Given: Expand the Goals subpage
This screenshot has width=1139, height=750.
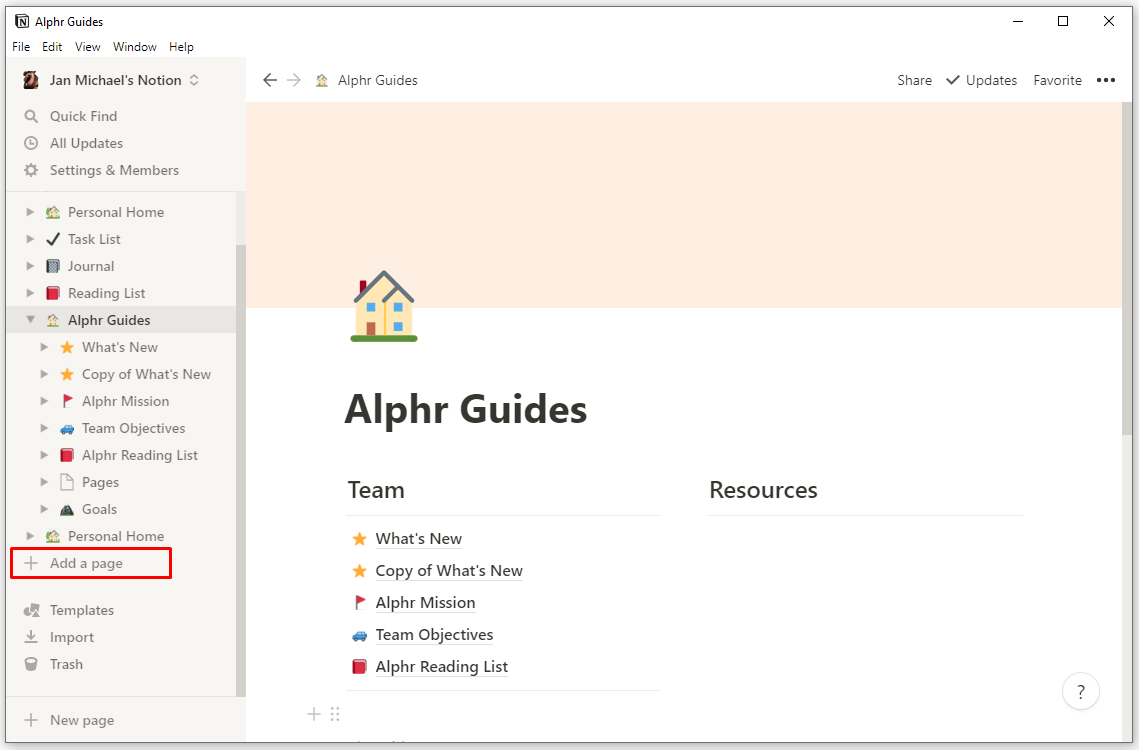Looking at the screenshot, I should pos(44,509).
